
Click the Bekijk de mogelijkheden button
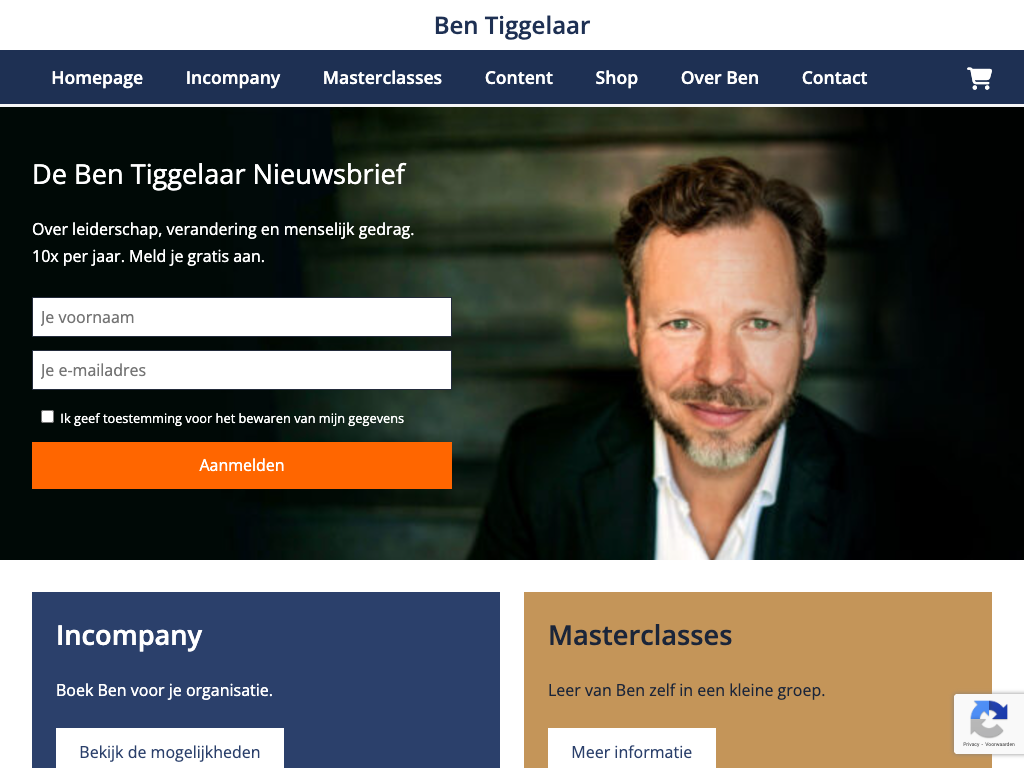tap(170, 748)
